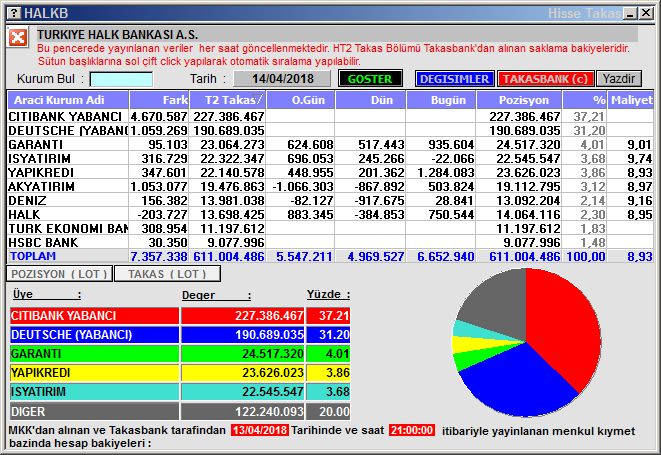
Task: Sort by Fark column header
Action: point(159,100)
